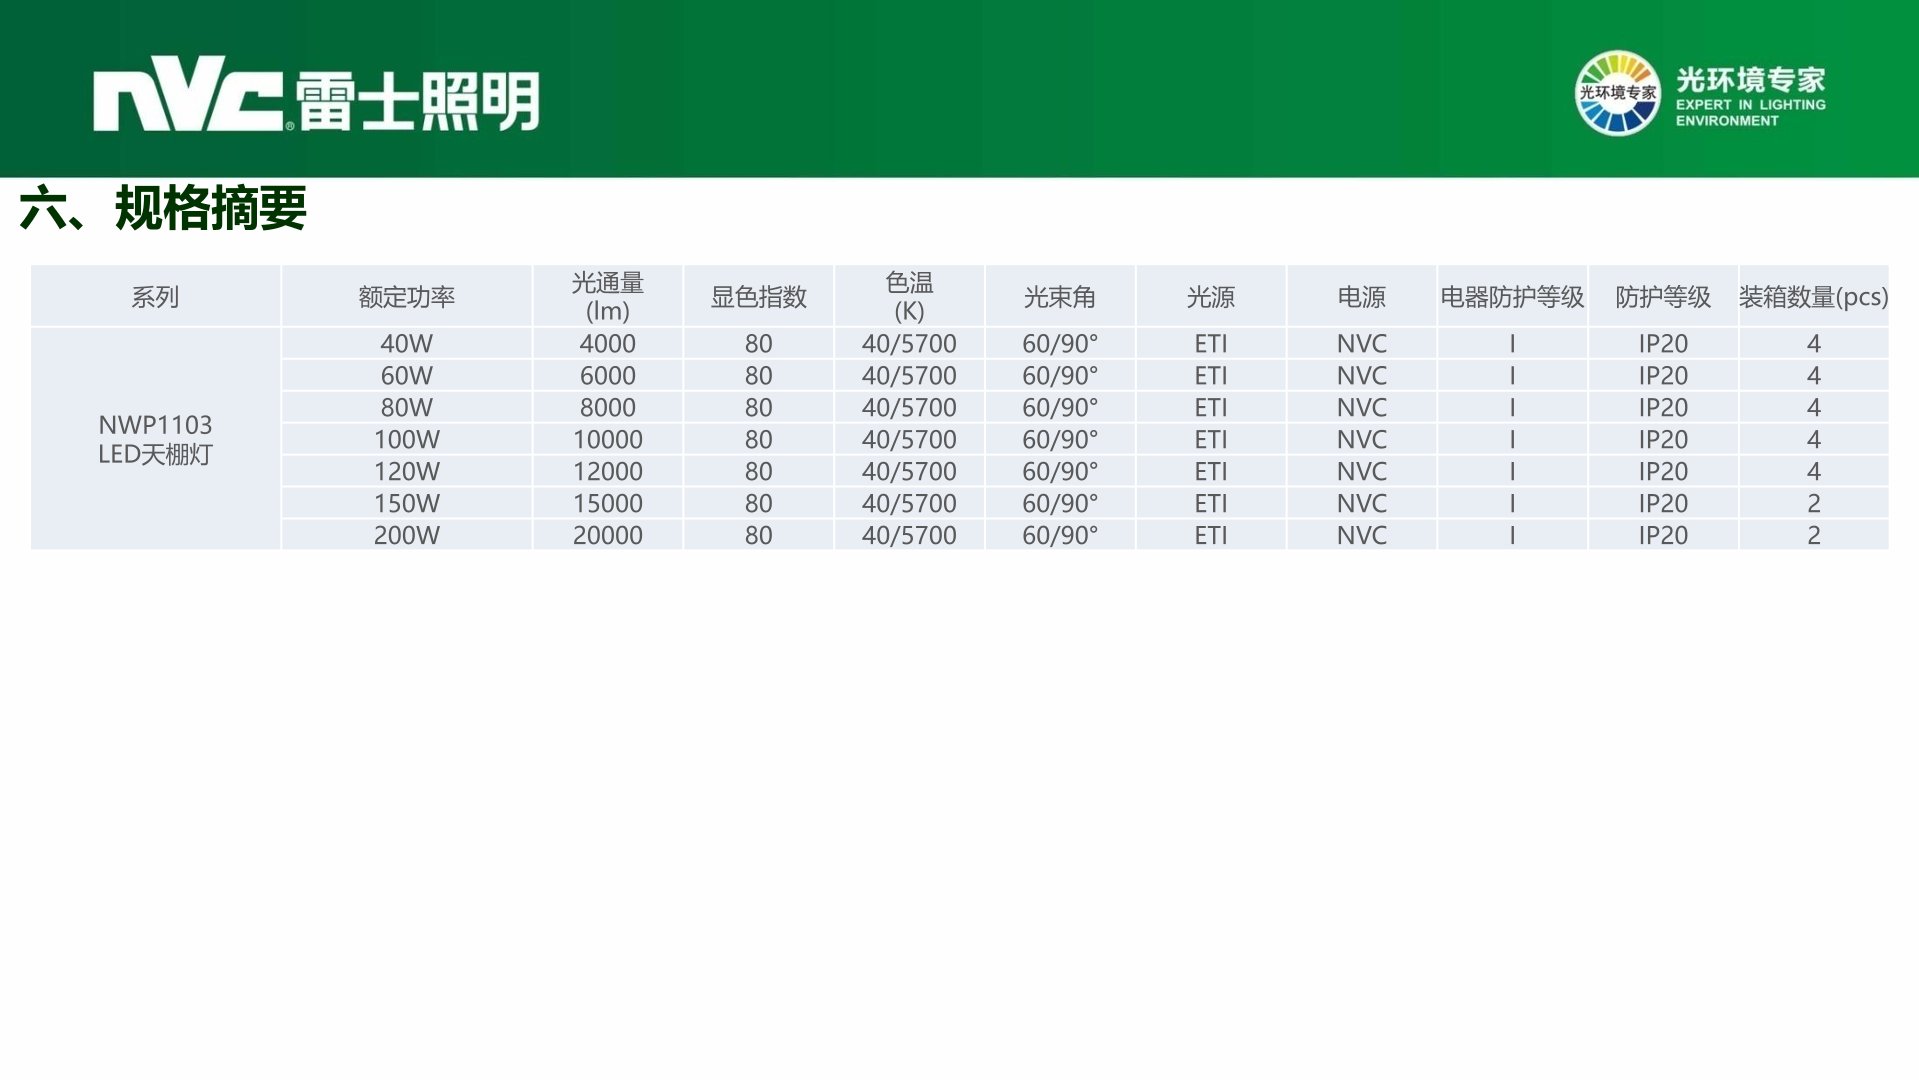This screenshot has height=1080, width=1919.
Task: Click the 光束角 column header
Action: tap(1060, 297)
